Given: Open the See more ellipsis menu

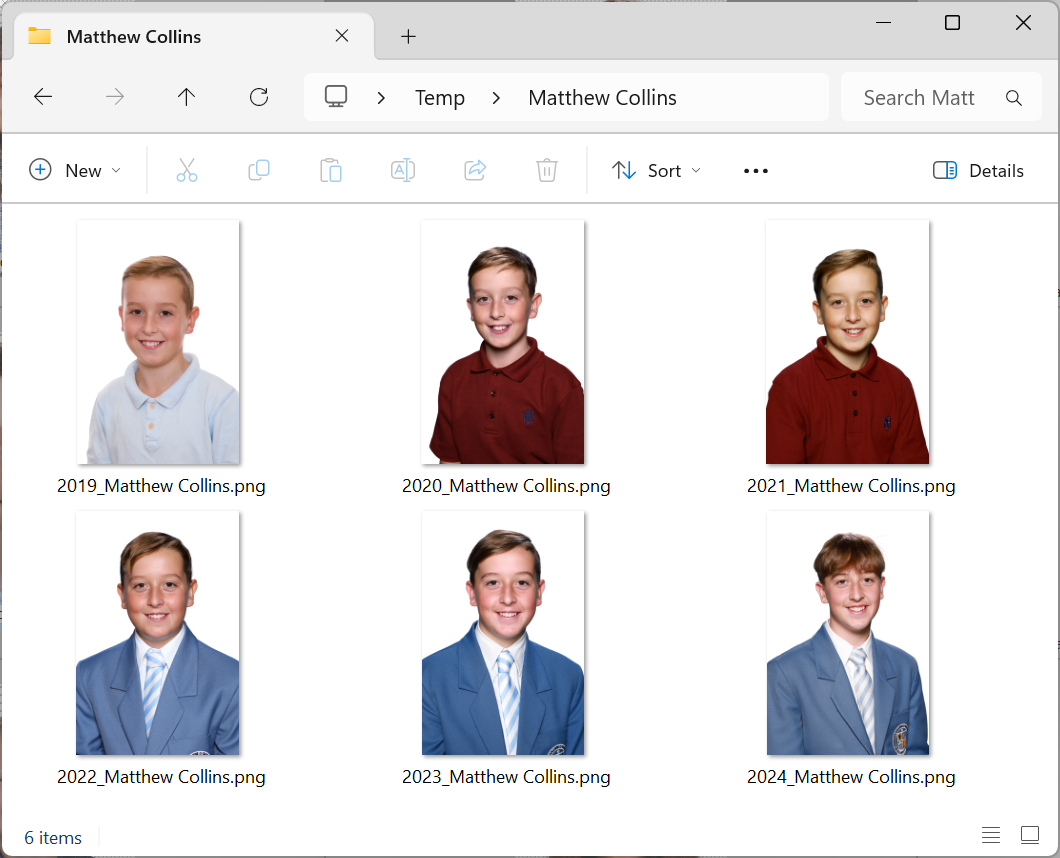Looking at the screenshot, I should pyautogui.click(x=755, y=170).
